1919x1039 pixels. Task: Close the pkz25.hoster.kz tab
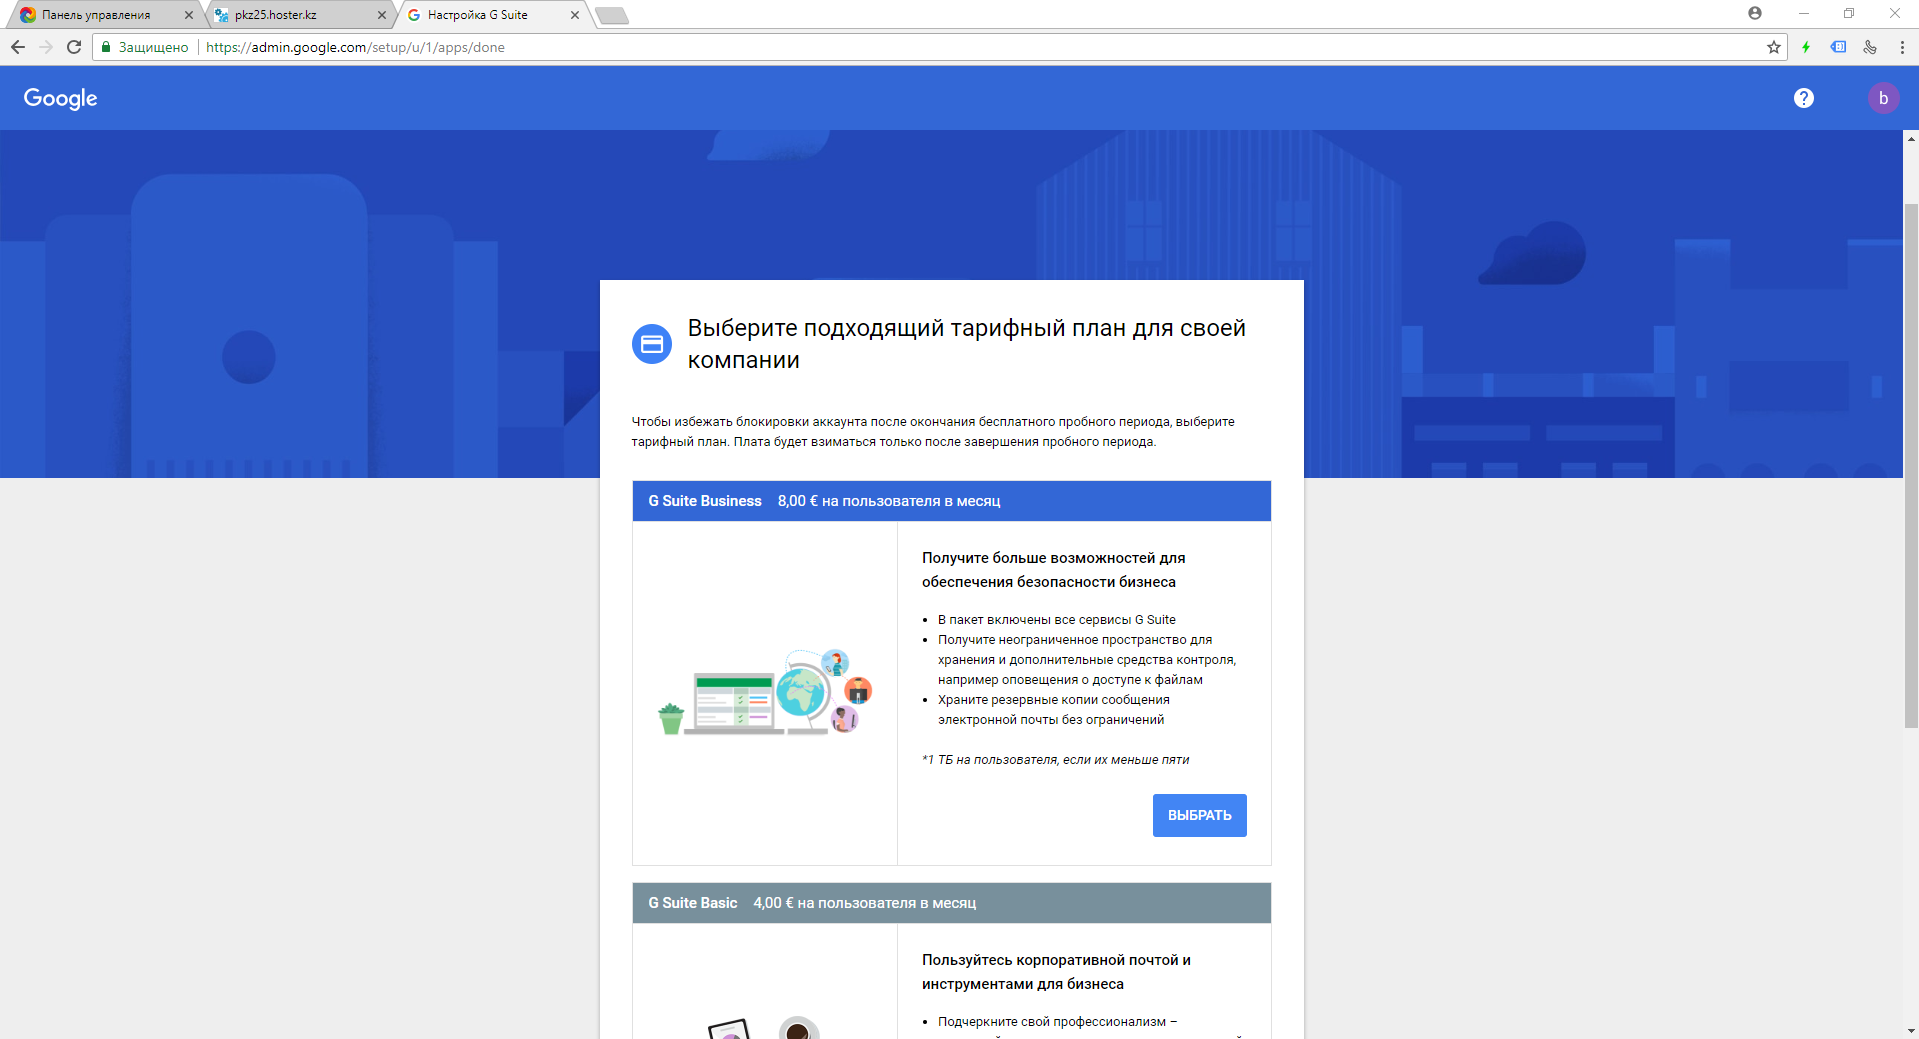[382, 15]
